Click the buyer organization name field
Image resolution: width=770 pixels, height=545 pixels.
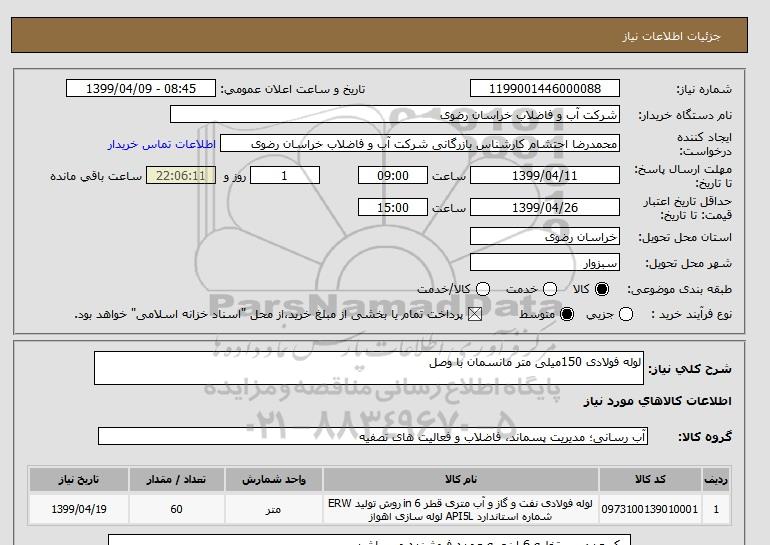tap(395, 114)
